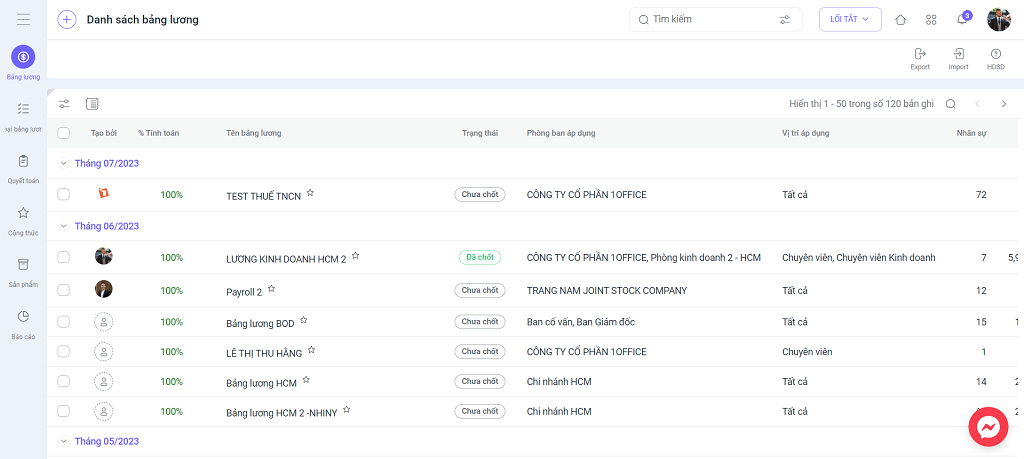Click the Tìm kiếm search field

(716, 20)
